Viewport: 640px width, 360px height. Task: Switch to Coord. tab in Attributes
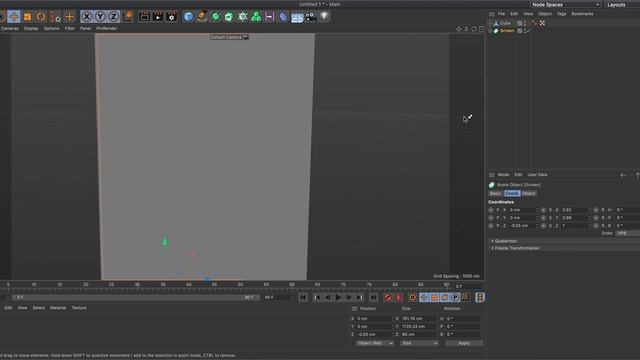(512, 193)
